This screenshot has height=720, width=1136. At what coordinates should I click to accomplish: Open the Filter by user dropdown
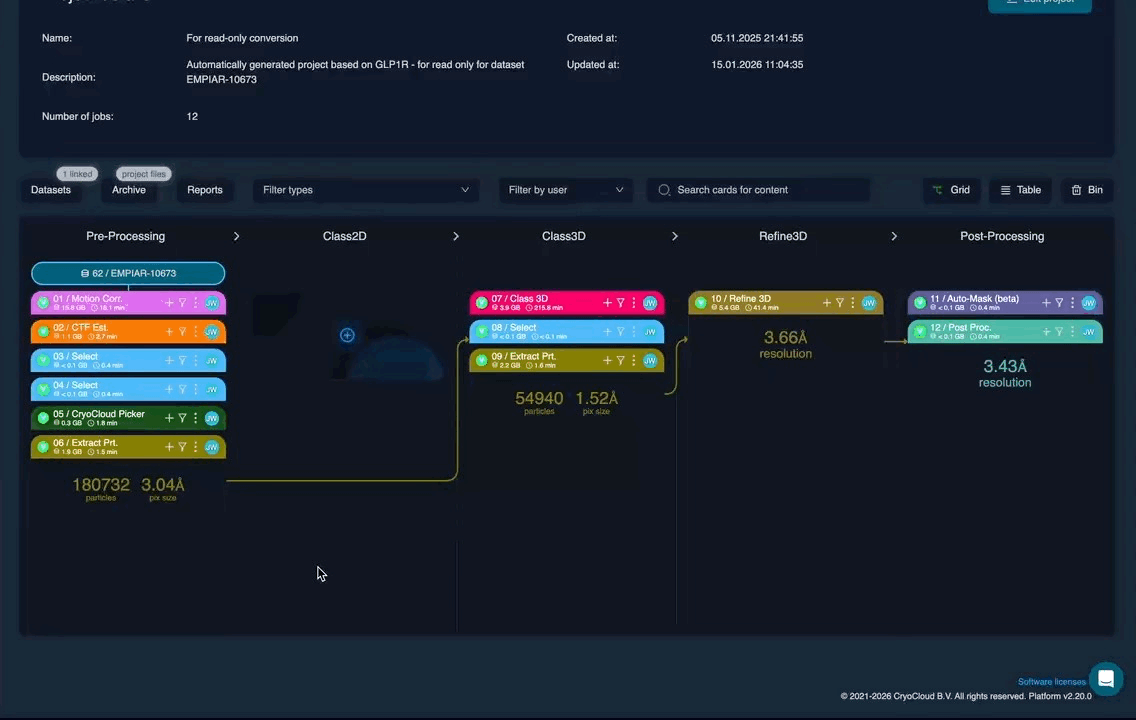pyautogui.click(x=565, y=190)
